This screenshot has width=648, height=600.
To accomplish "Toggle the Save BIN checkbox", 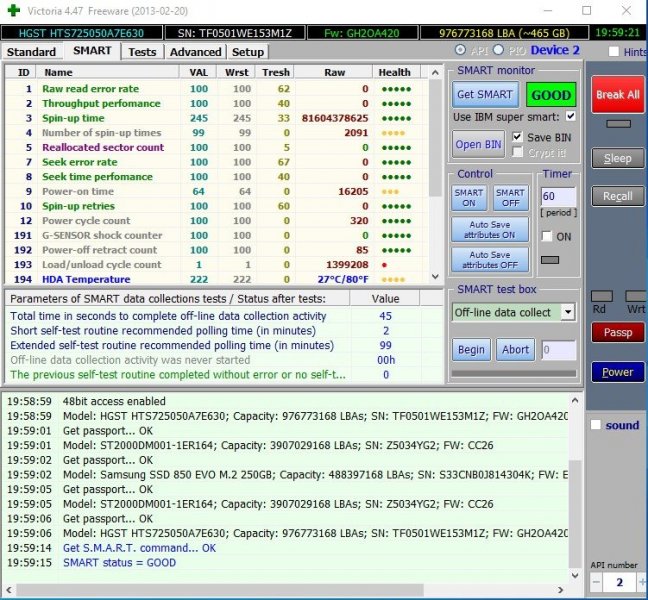I will pos(518,137).
